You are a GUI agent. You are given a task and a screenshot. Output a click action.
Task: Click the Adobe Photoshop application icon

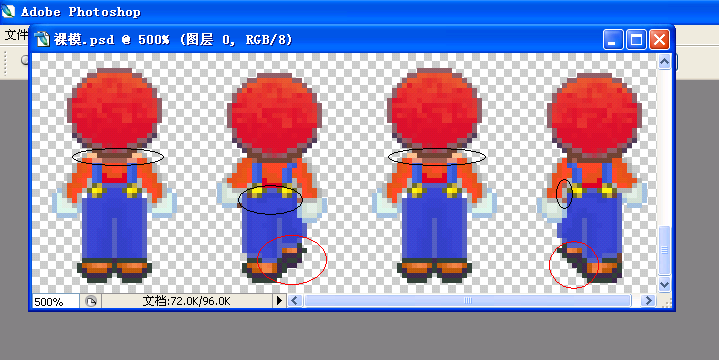pyautogui.click(x=8, y=11)
